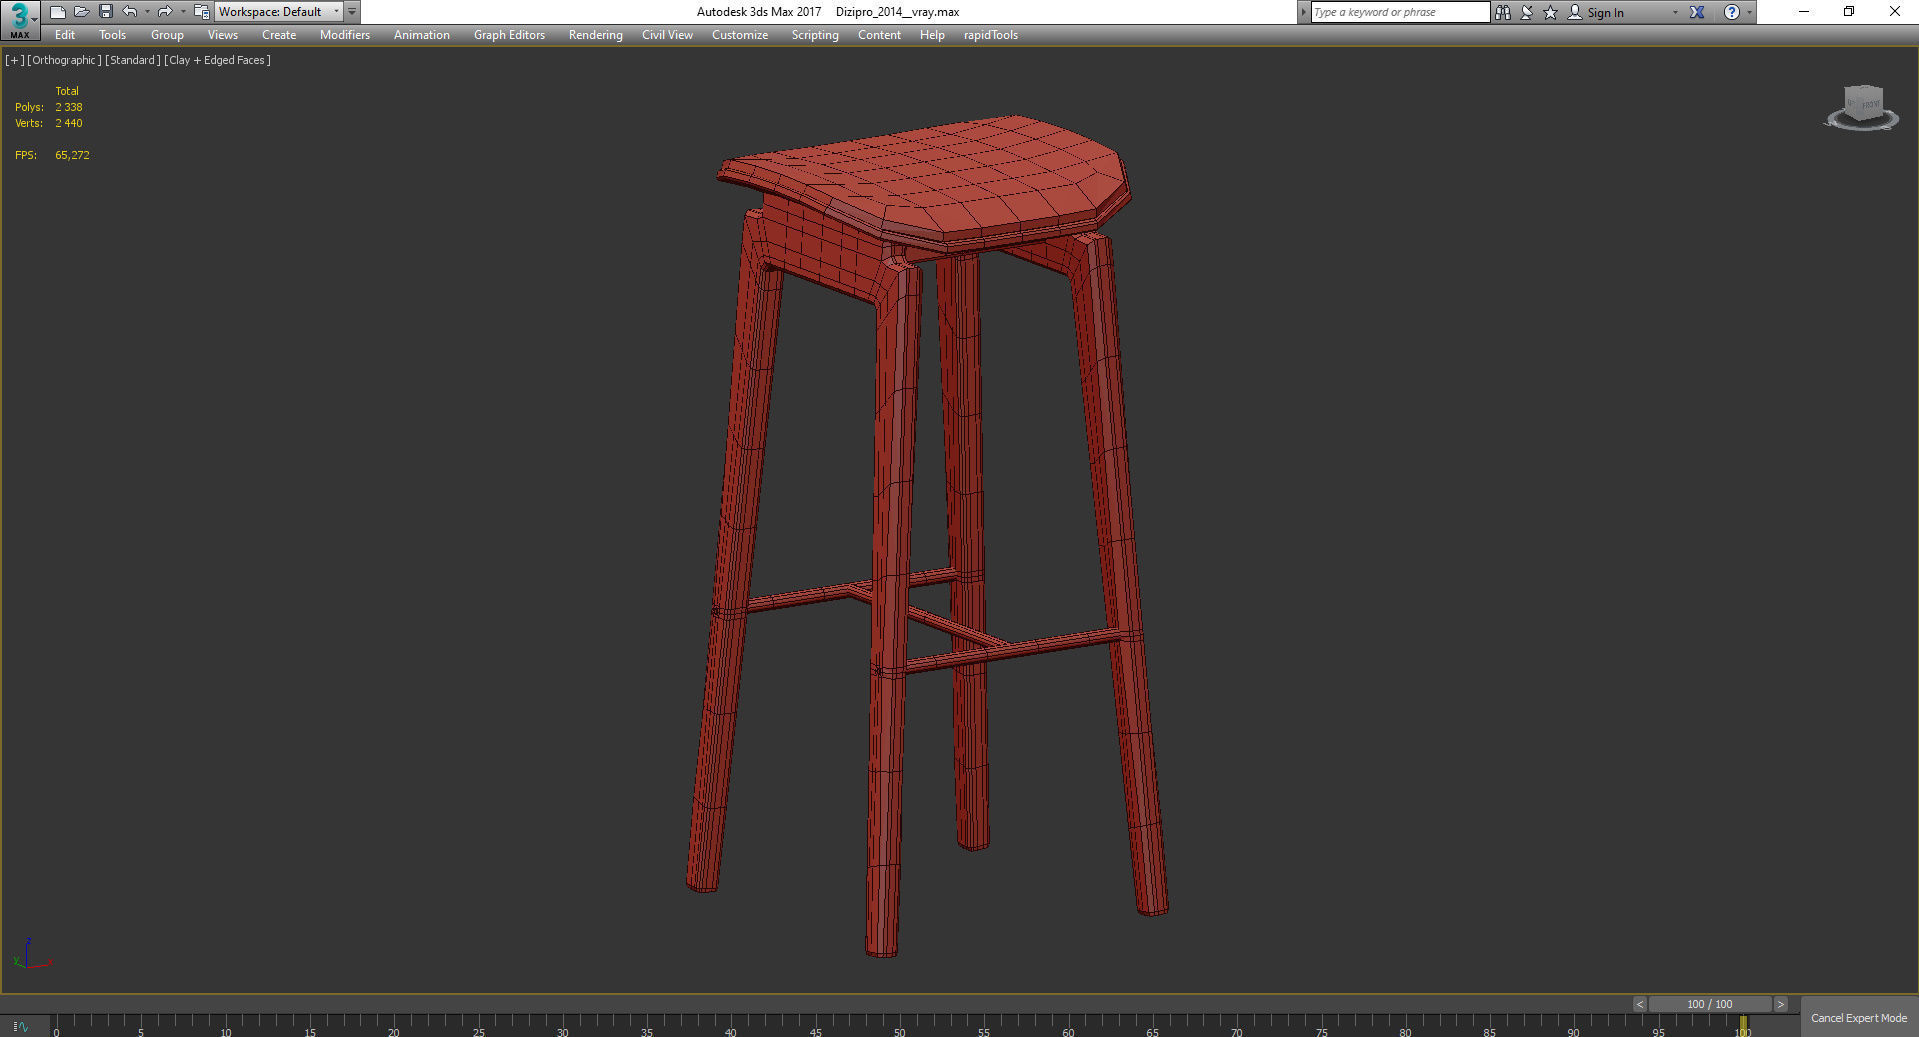Viewport: 1919px width, 1037px height.
Task: Click the binoculars search icon
Action: 1503,12
